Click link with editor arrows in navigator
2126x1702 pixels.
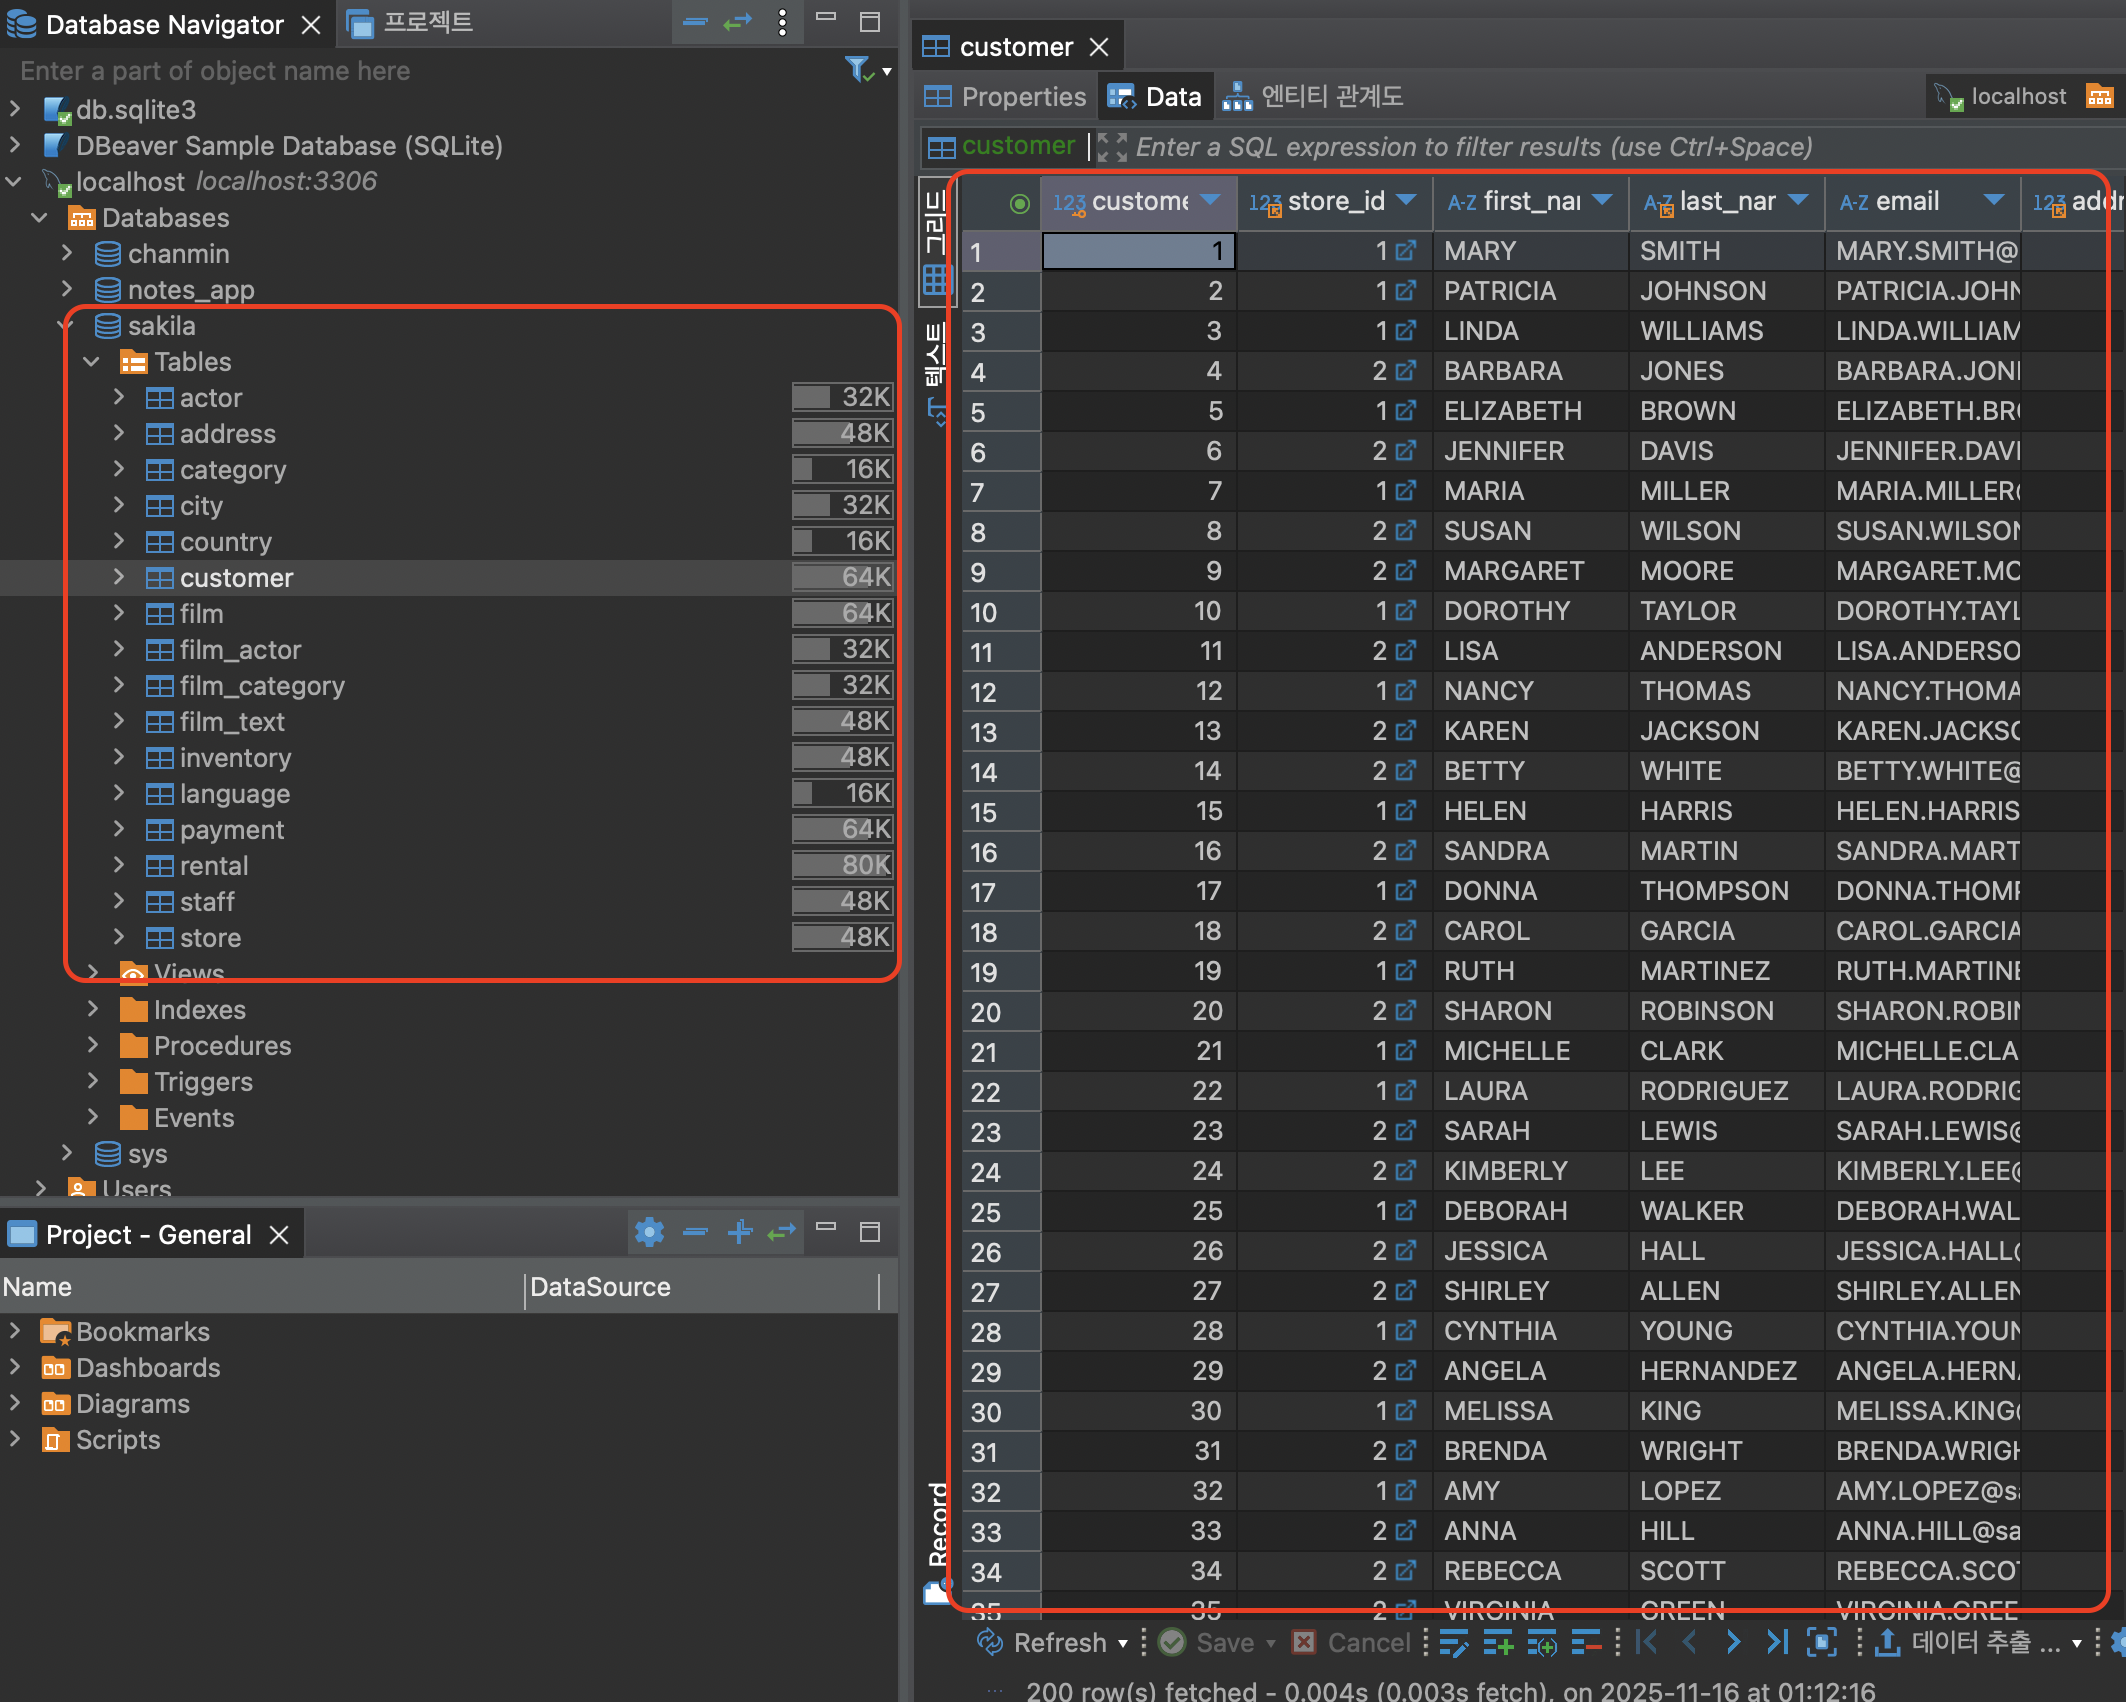coord(737,22)
